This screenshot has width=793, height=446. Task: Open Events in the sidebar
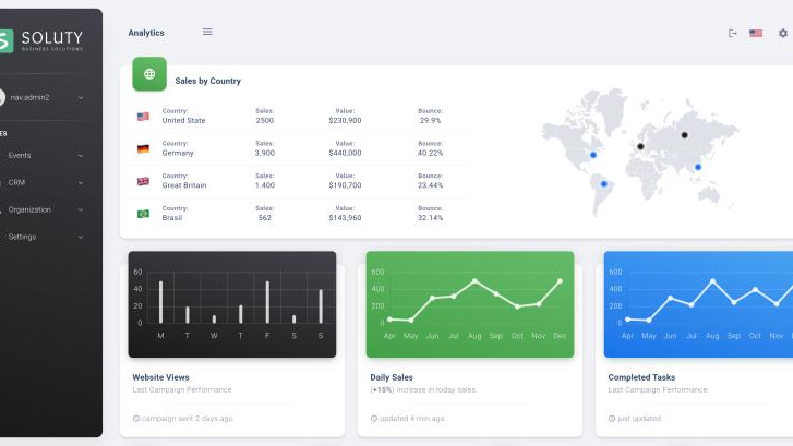click(20, 155)
